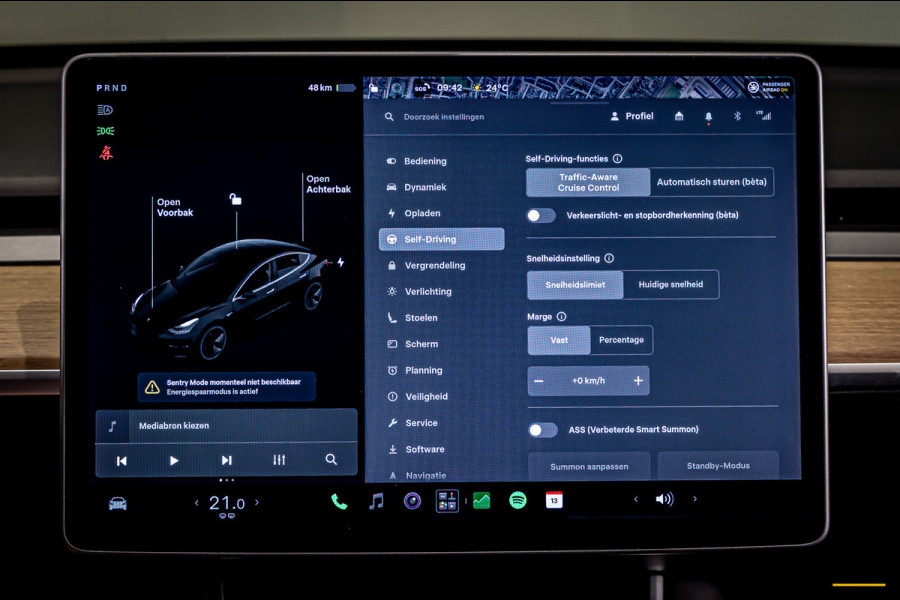Mute the speaker volume icon
The height and width of the screenshot is (600, 900).
click(x=664, y=499)
